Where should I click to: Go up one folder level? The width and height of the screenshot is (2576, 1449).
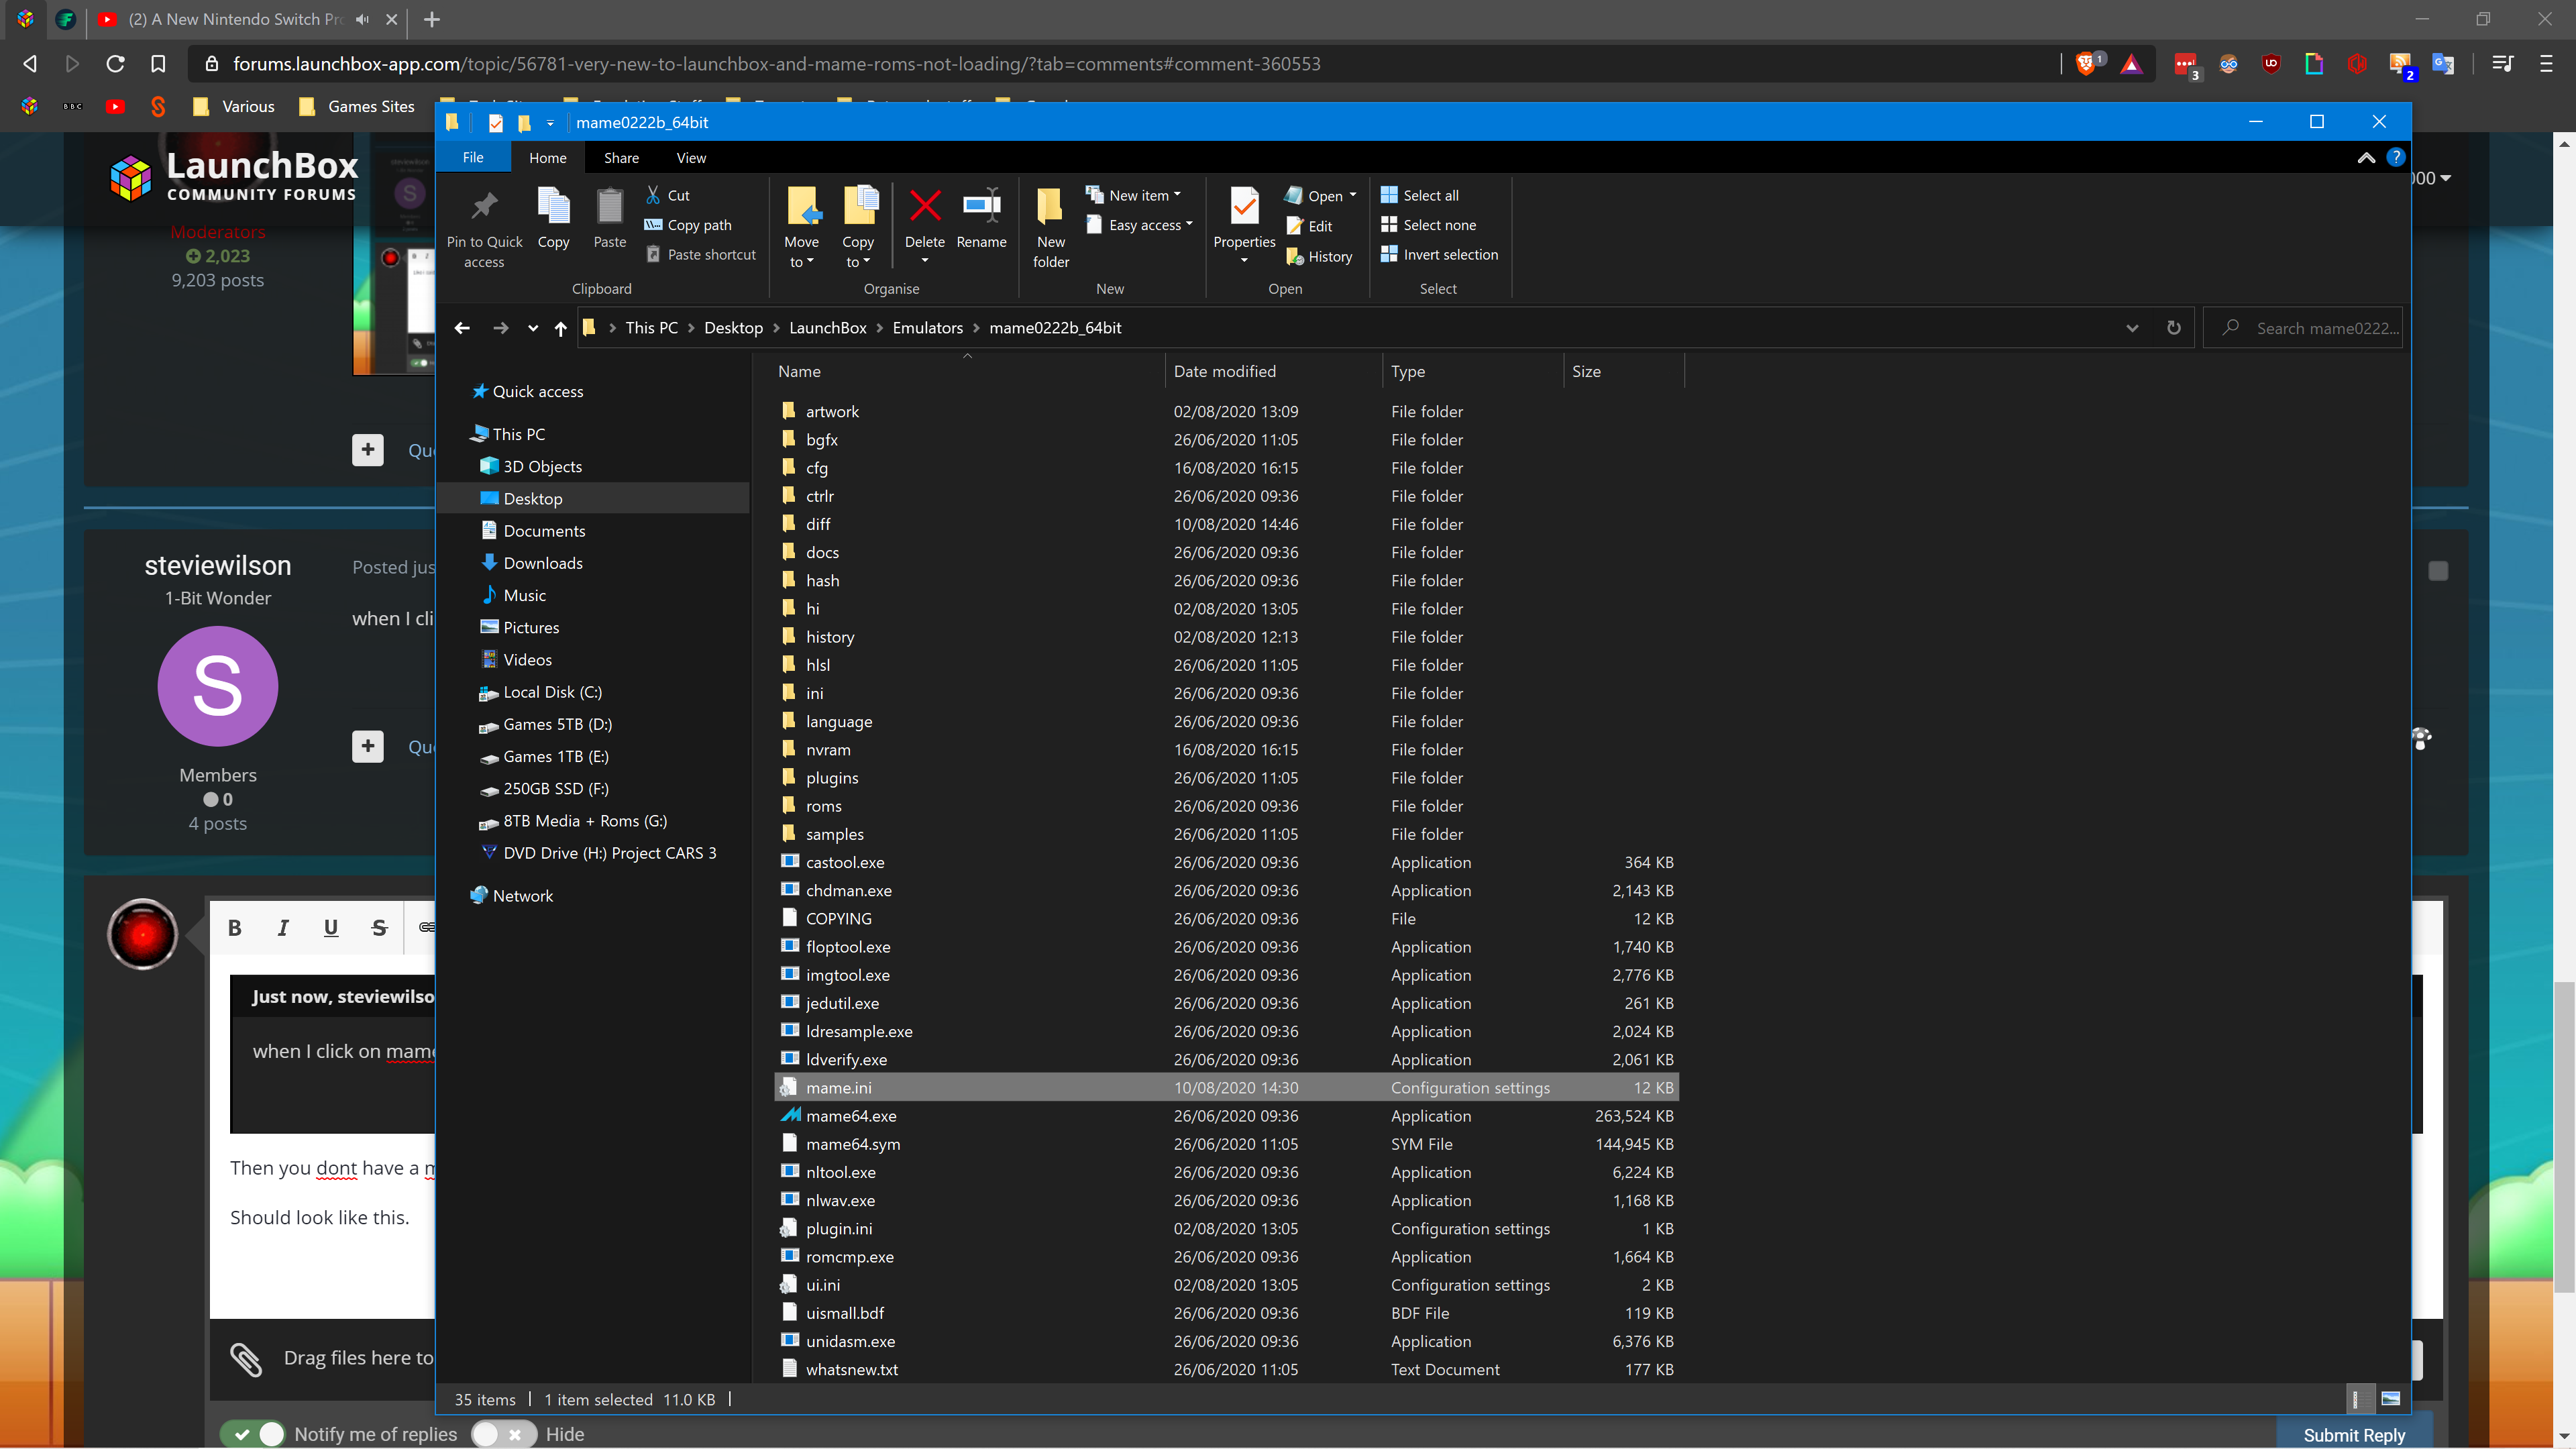(560, 328)
